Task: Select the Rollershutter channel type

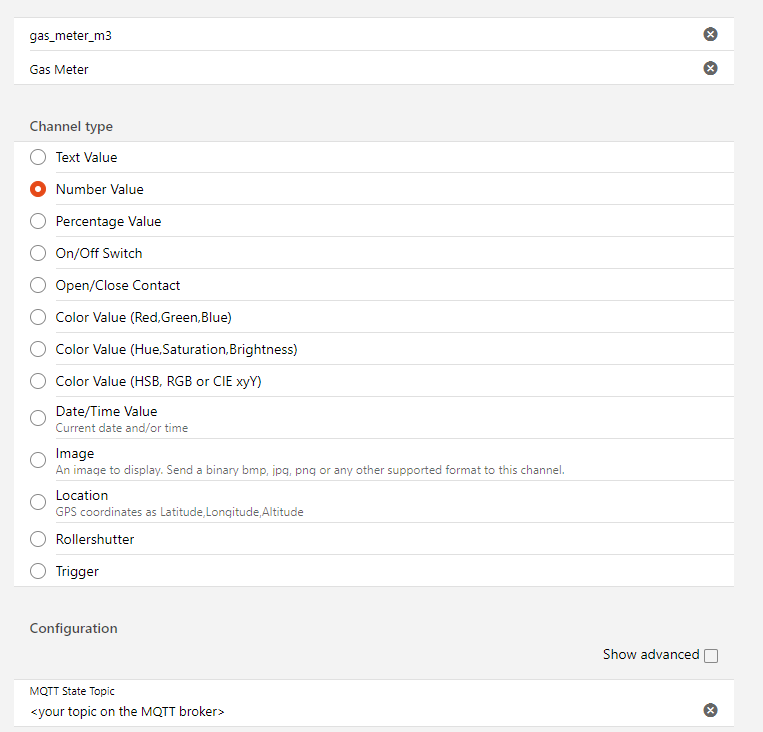Action: pos(38,539)
